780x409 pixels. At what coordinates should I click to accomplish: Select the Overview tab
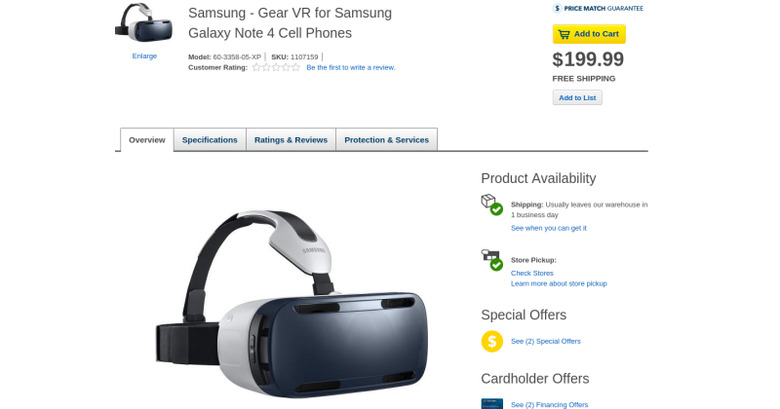[147, 140]
